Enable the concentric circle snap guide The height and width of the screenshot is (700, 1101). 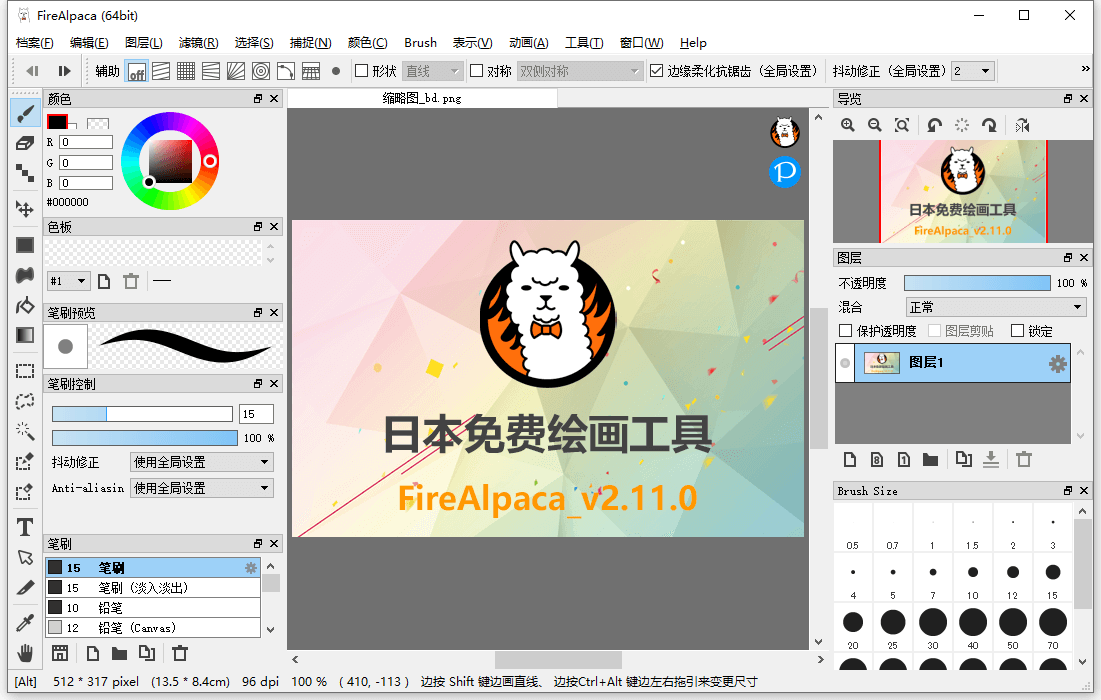(x=261, y=72)
